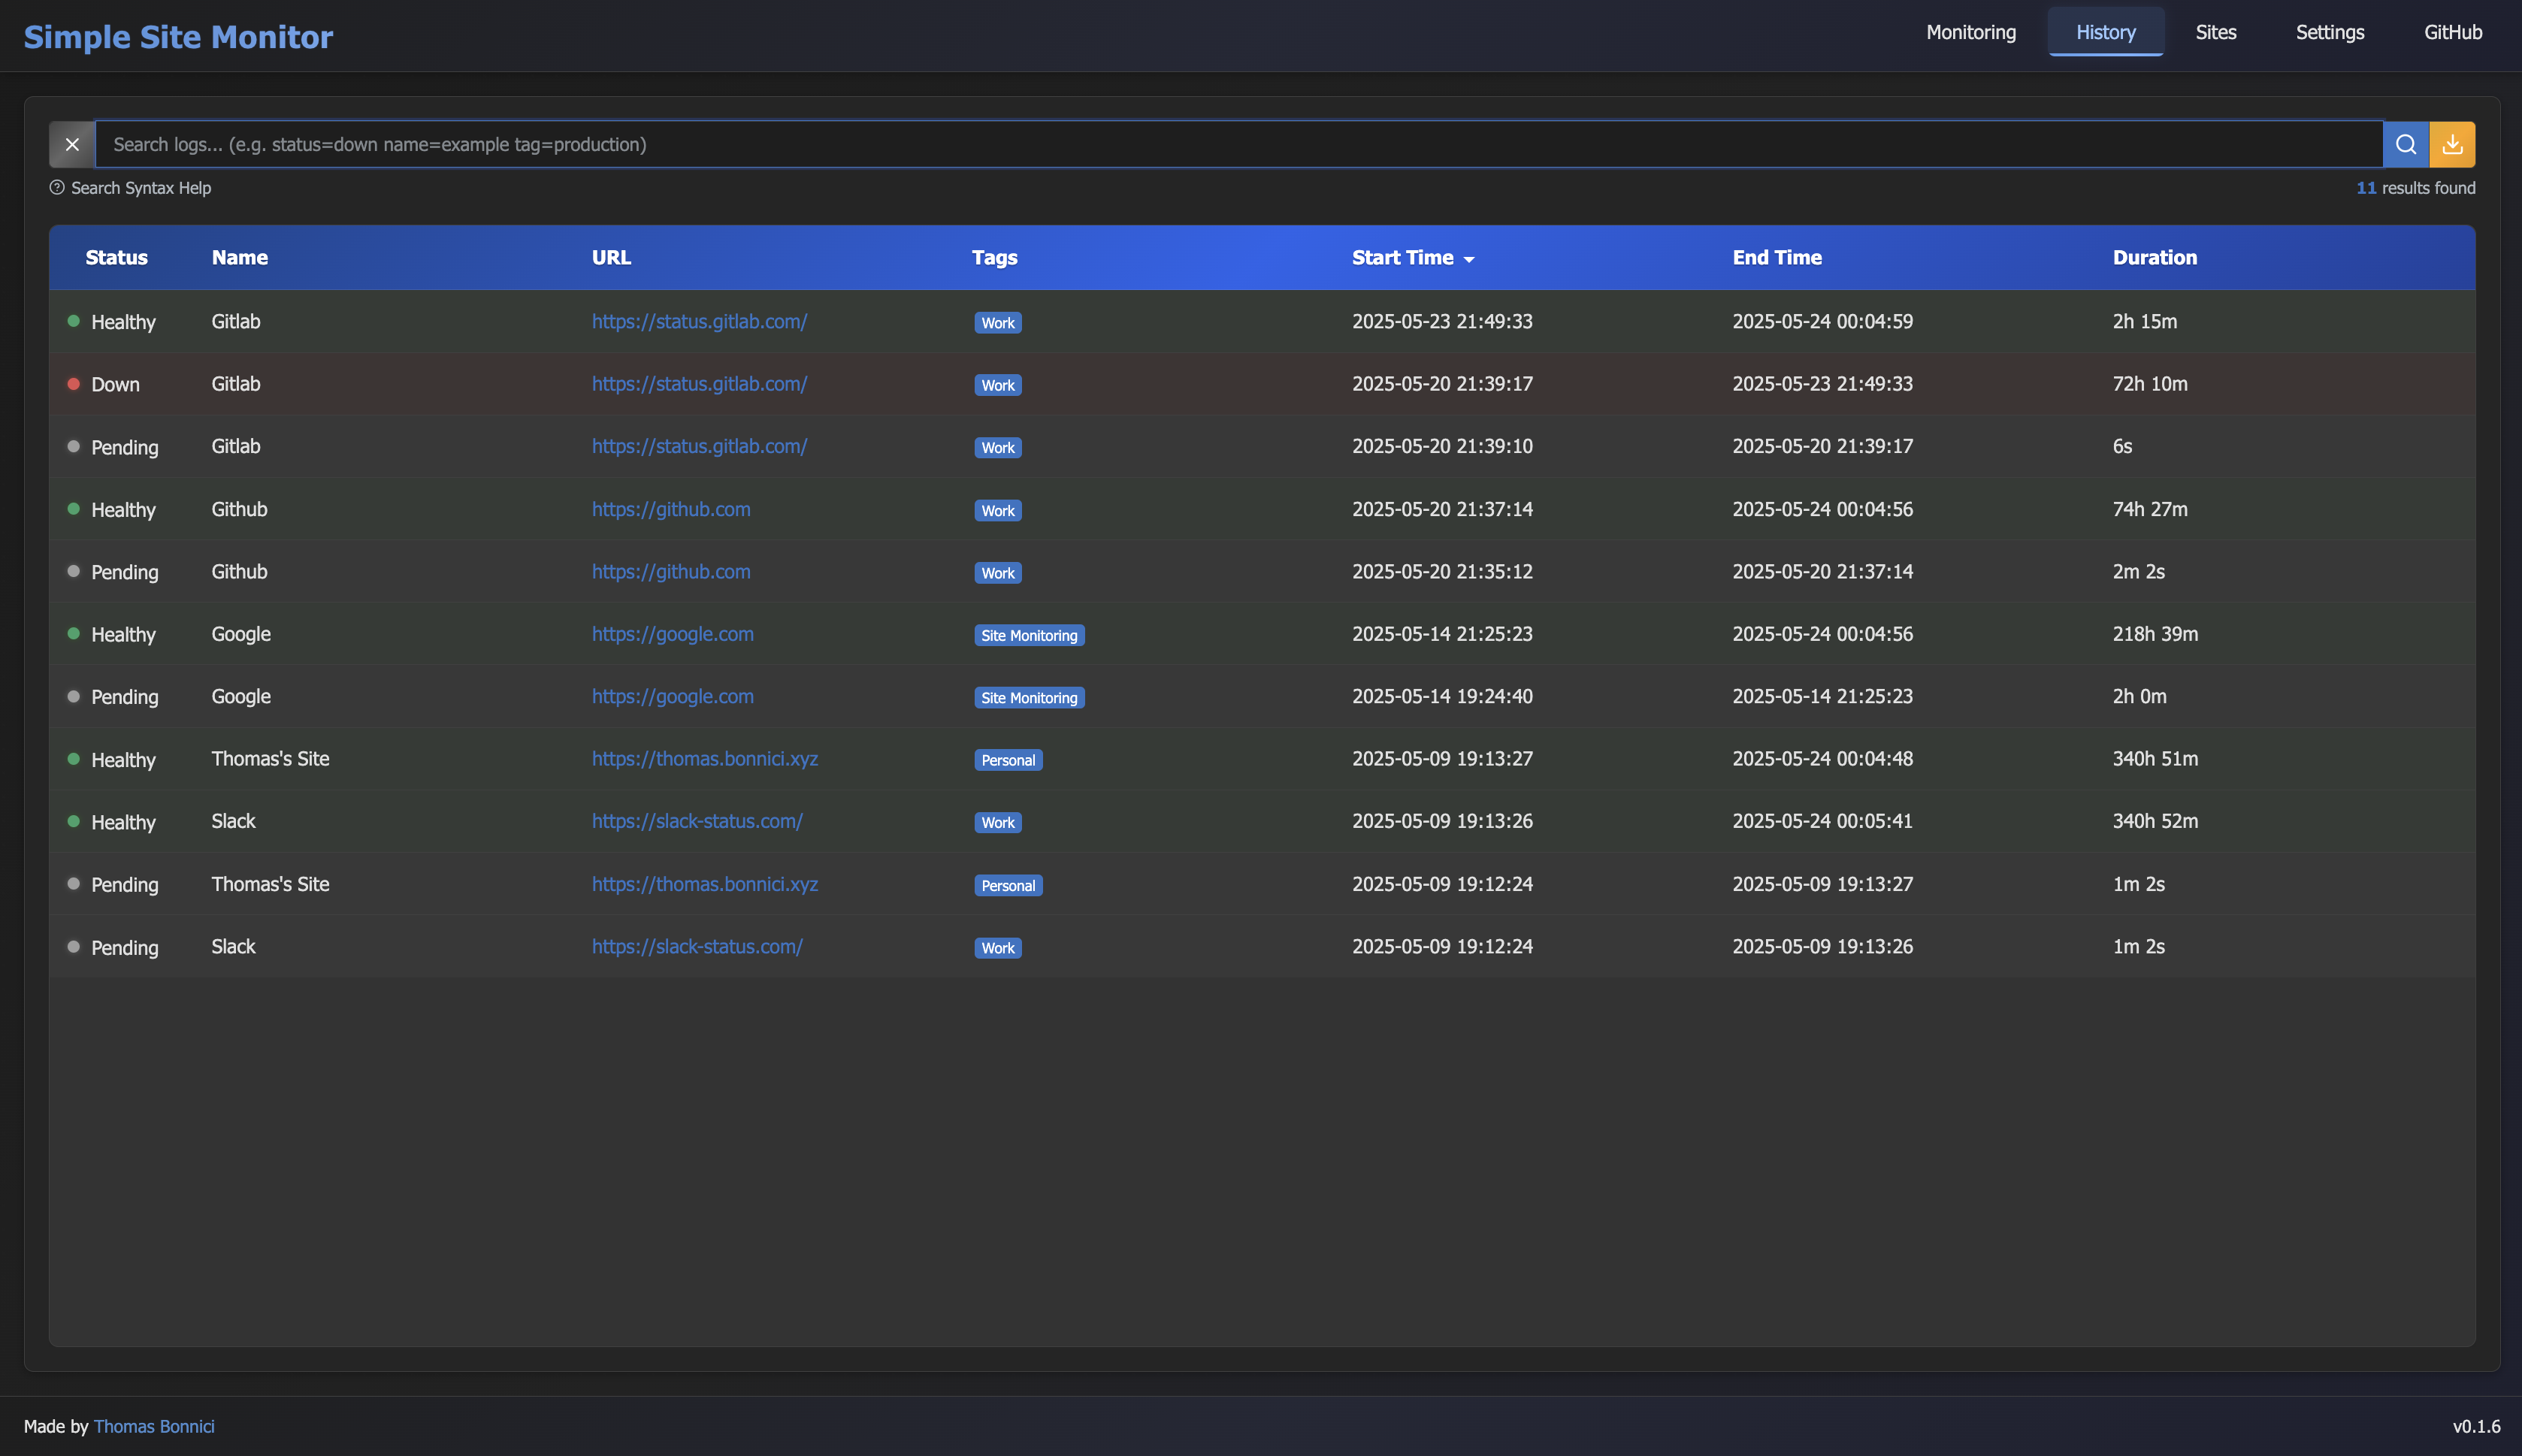Open the Thomas Bonnici footer link

pyautogui.click(x=154, y=1426)
